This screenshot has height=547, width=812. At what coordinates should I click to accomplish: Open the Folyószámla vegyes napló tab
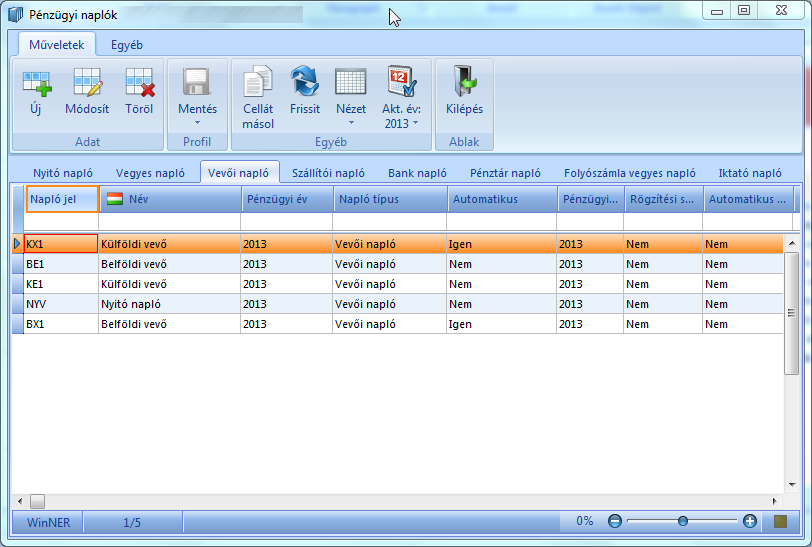click(630, 173)
